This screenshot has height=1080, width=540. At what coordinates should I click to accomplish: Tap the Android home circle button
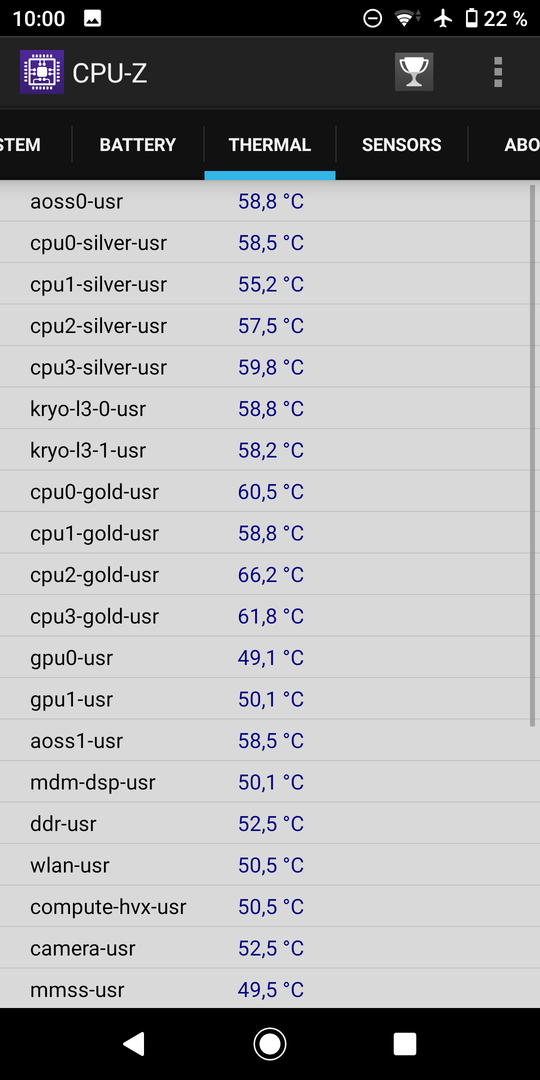coord(270,1043)
